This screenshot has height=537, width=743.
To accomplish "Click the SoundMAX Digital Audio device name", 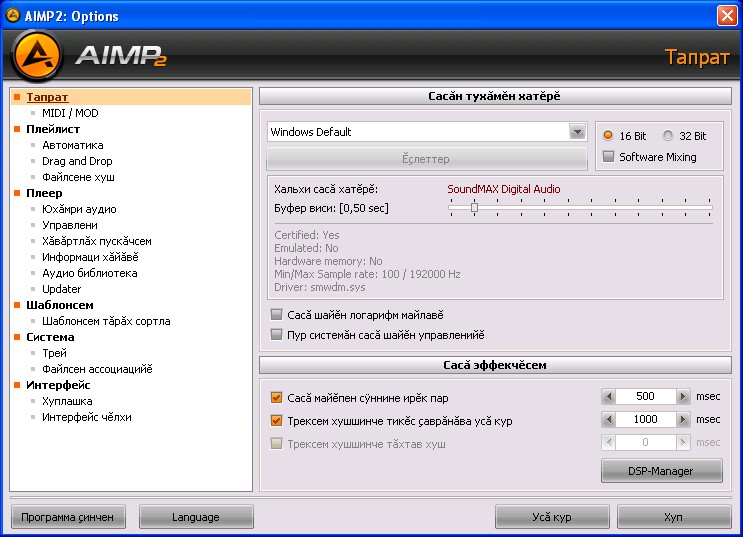I will point(504,189).
